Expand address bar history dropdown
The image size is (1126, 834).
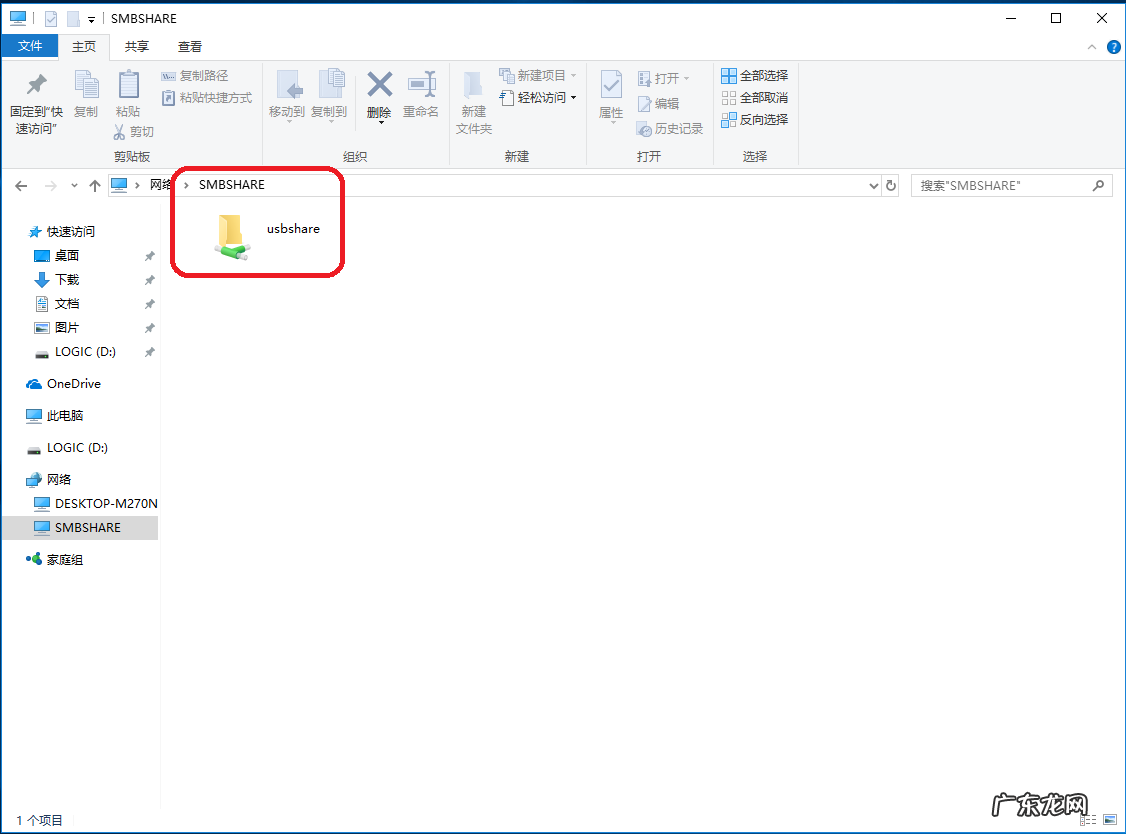coord(873,185)
